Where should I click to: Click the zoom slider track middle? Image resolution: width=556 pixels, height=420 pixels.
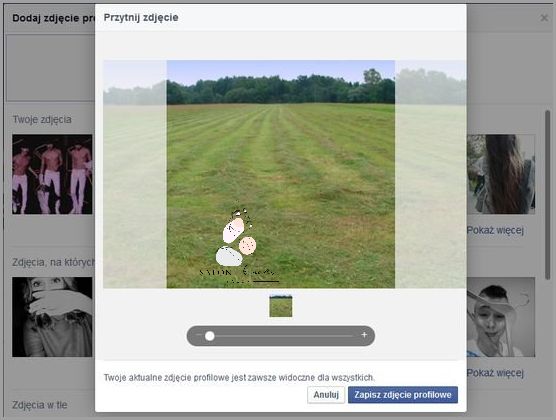point(281,336)
